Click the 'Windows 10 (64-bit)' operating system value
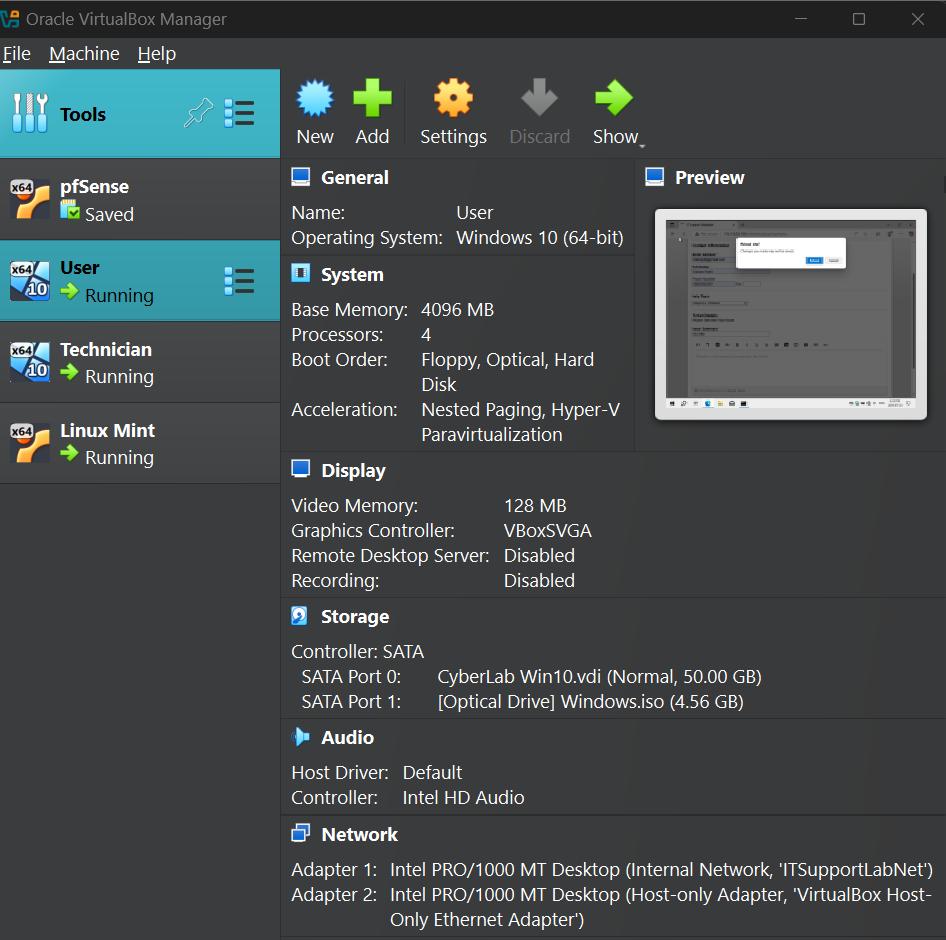946x940 pixels. point(540,238)
